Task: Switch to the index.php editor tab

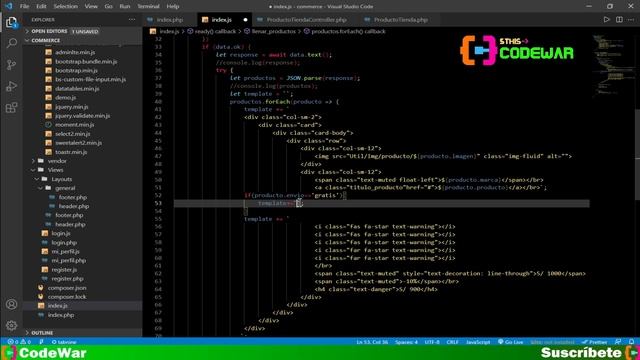Action: 169,20
